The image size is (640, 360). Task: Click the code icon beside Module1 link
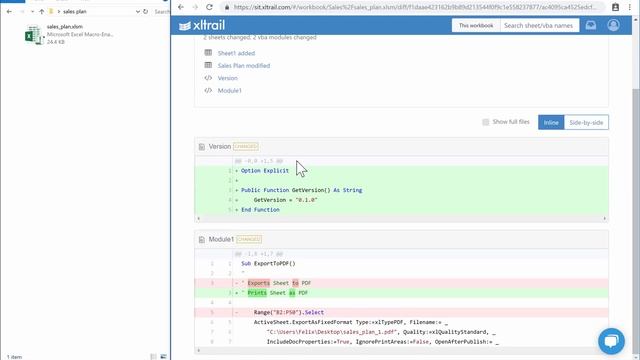click(208, 90)
